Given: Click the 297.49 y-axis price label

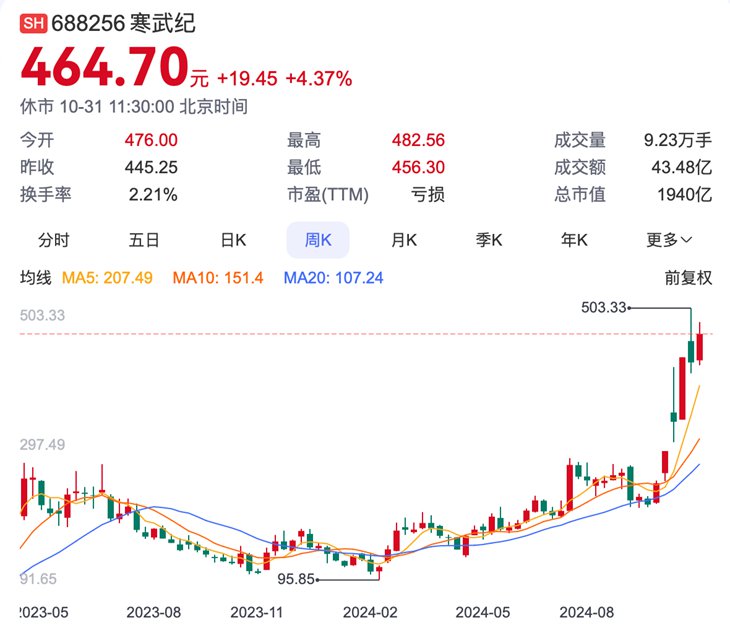Looking at the screenshot, I should [x=42, y=445].
